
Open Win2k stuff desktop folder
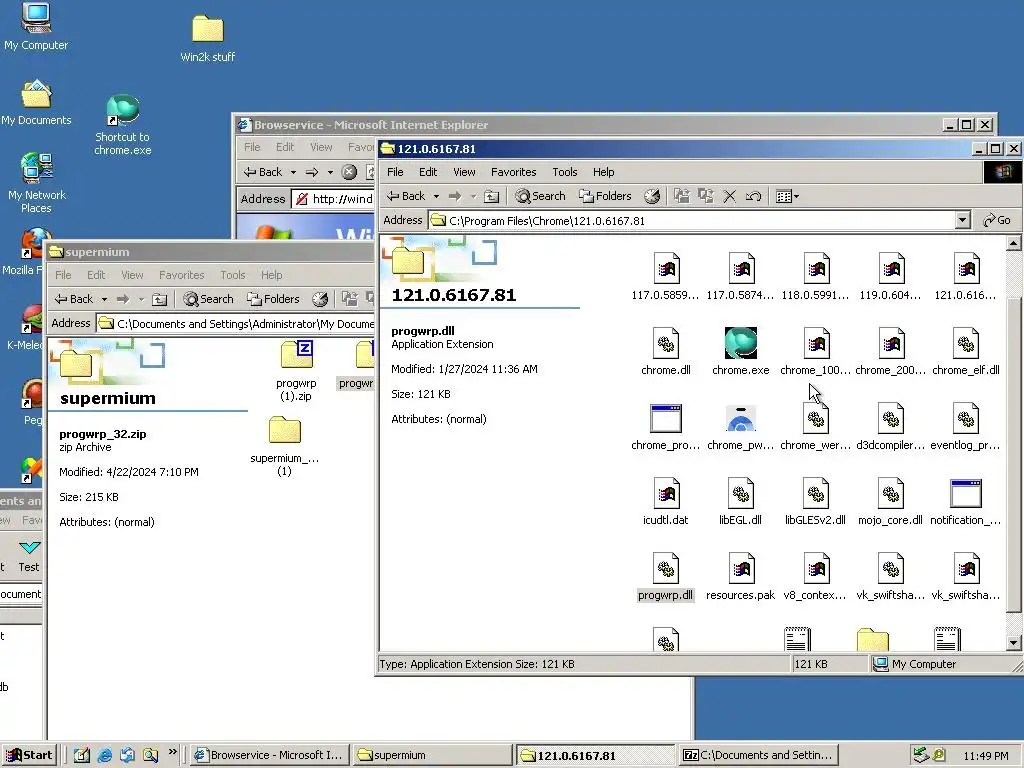208,39
